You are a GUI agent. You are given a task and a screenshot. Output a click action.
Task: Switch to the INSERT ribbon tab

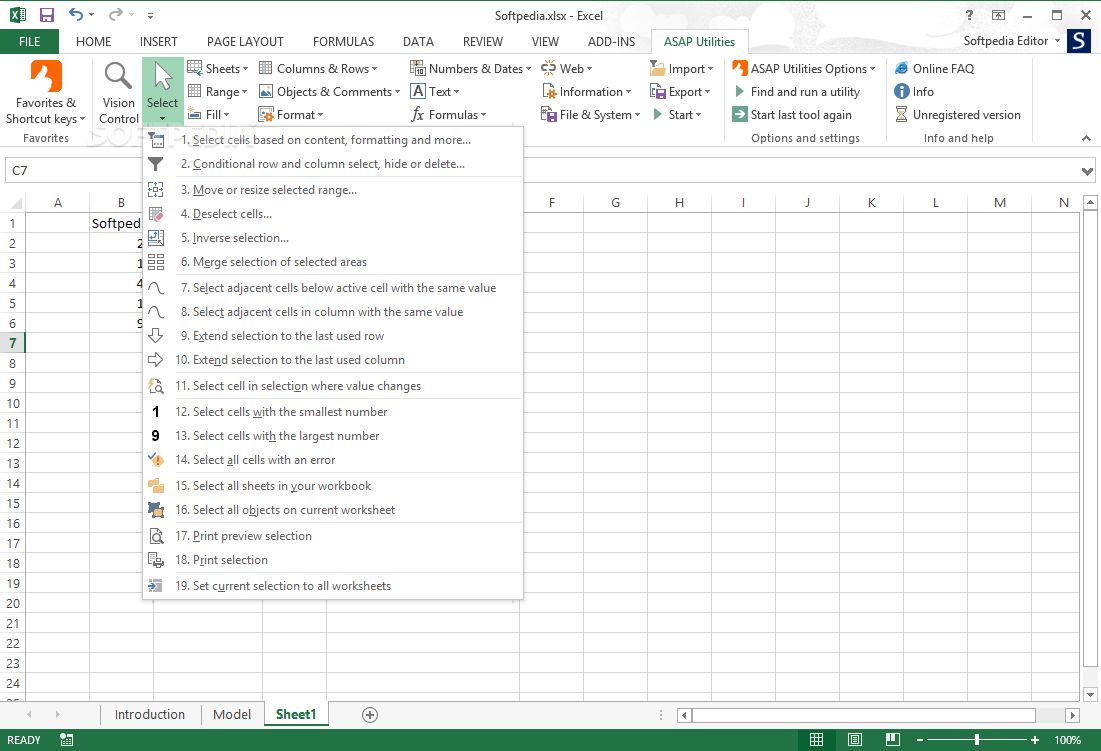click(159, 41)
